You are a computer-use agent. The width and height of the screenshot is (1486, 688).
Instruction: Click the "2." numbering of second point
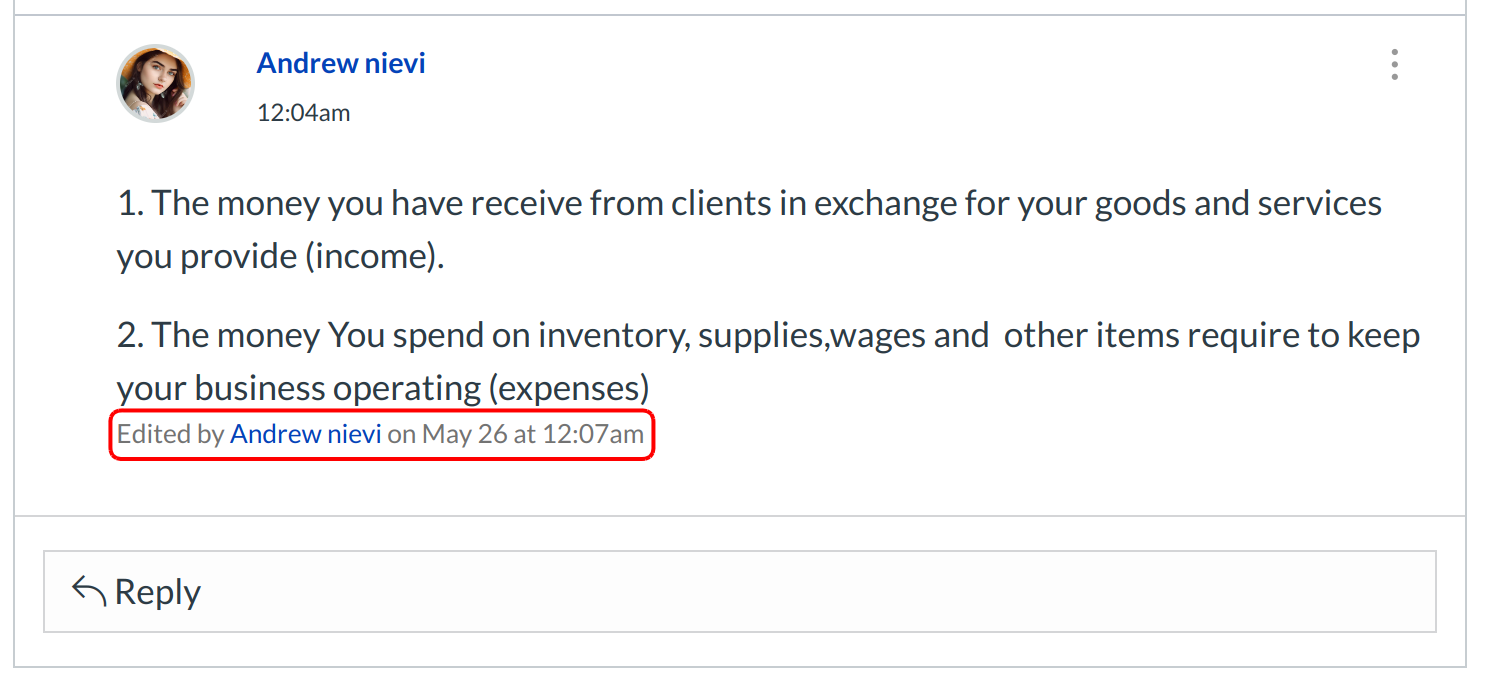point(131,335)
